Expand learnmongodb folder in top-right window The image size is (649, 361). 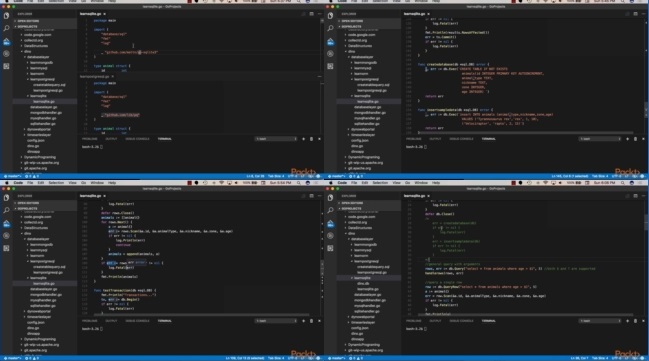pos(365,63)
